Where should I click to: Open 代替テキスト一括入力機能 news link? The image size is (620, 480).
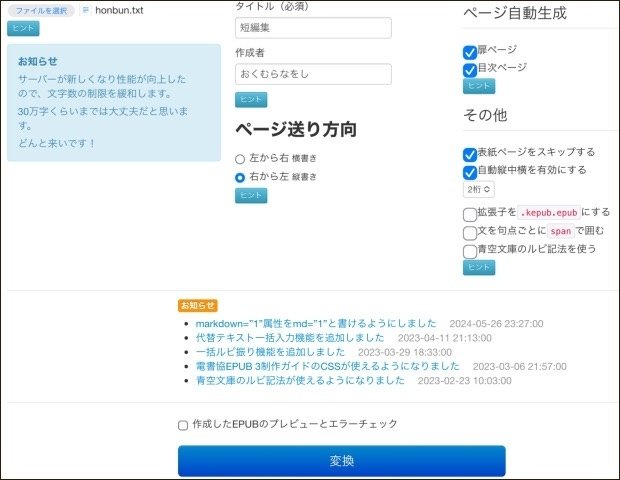(290, 338)
